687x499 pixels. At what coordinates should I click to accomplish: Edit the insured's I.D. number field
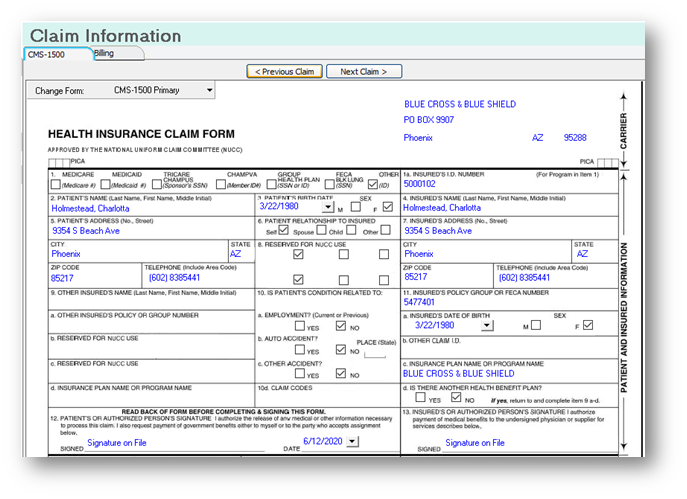click(x=510, y=184)
